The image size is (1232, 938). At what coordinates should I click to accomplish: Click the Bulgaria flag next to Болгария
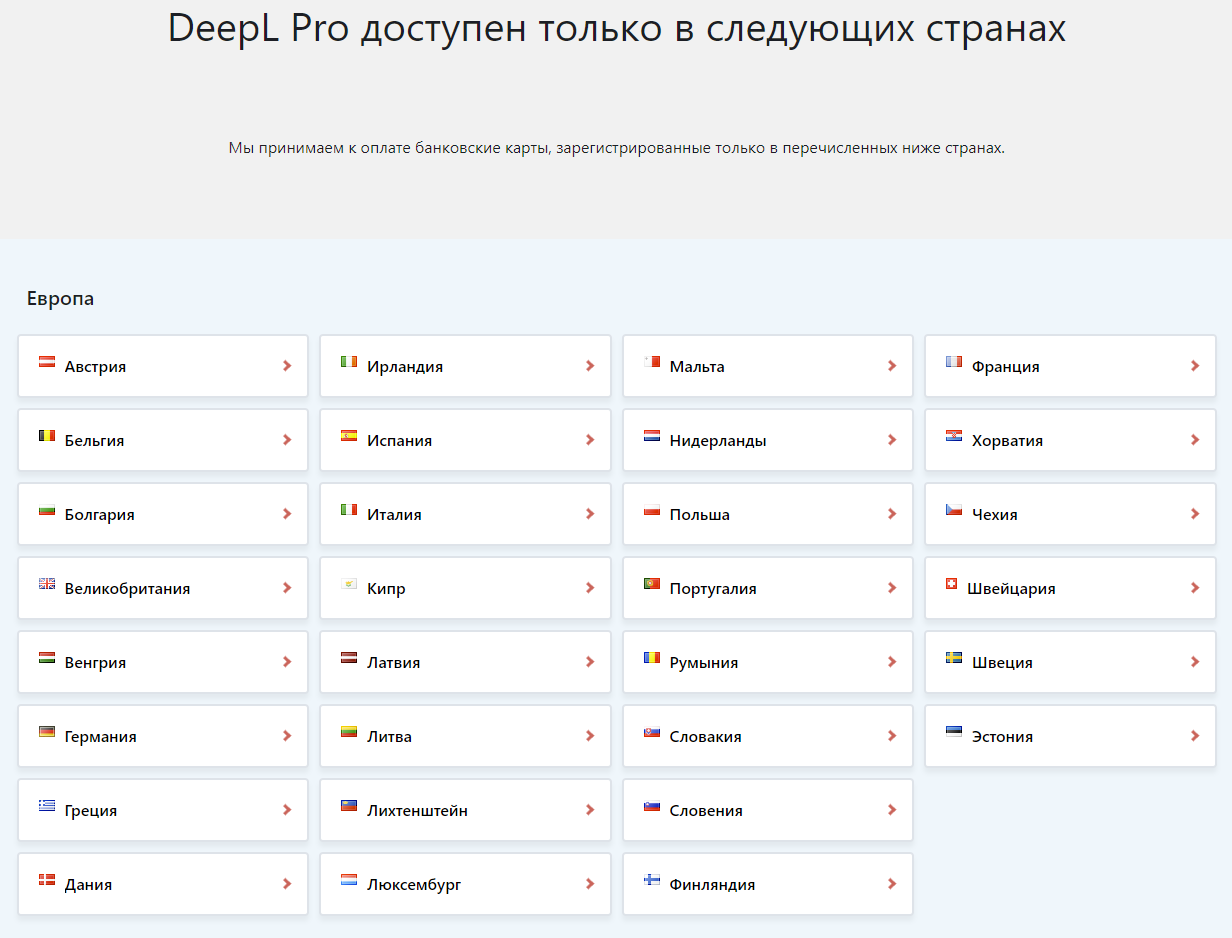pos(47,510)
